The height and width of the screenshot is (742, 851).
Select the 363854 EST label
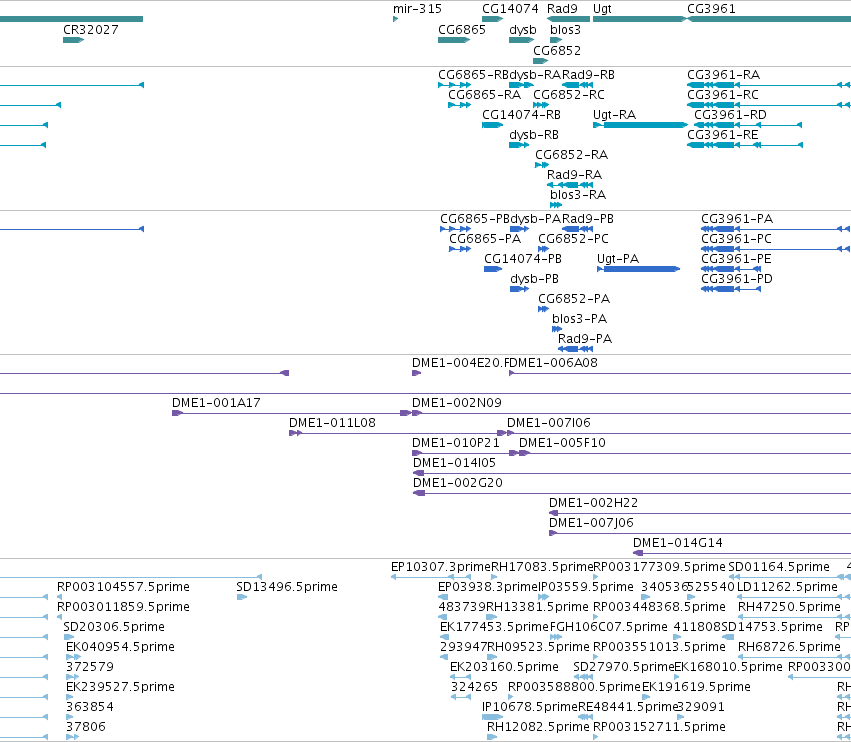click(x=90, y=707)
